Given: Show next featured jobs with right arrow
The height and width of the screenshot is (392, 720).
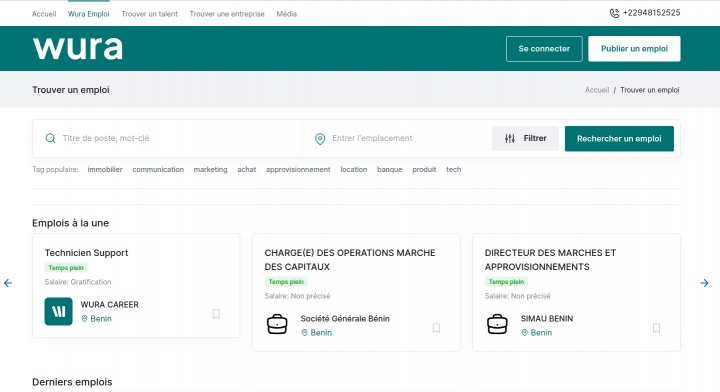Looking at the screenshot, I should pyautogui.click(x=704, y=283).
